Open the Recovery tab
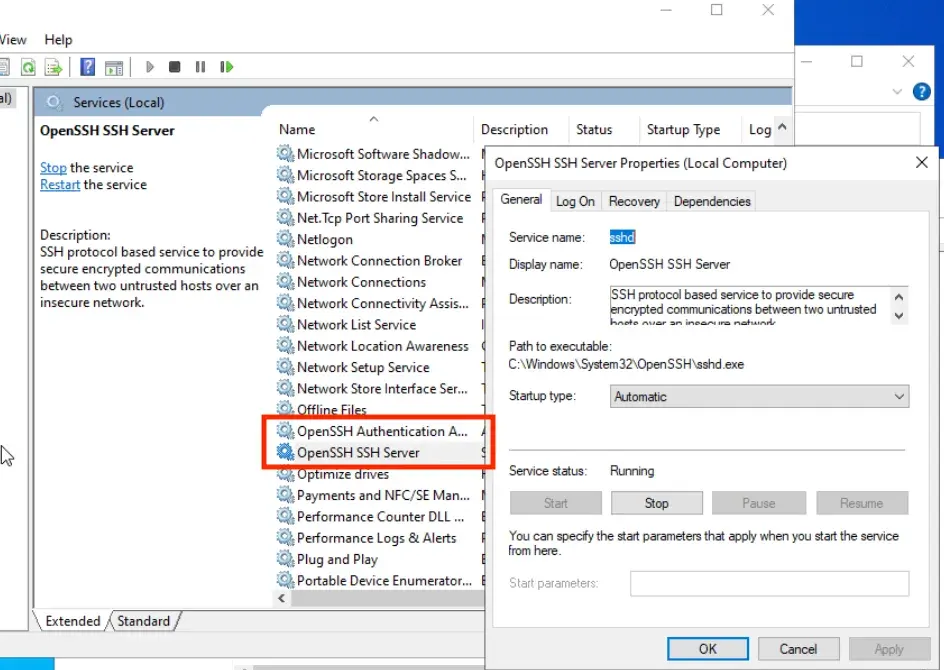The width and height of the screenshot is (944, 670). pyautogui.click(x=634, y=202)
